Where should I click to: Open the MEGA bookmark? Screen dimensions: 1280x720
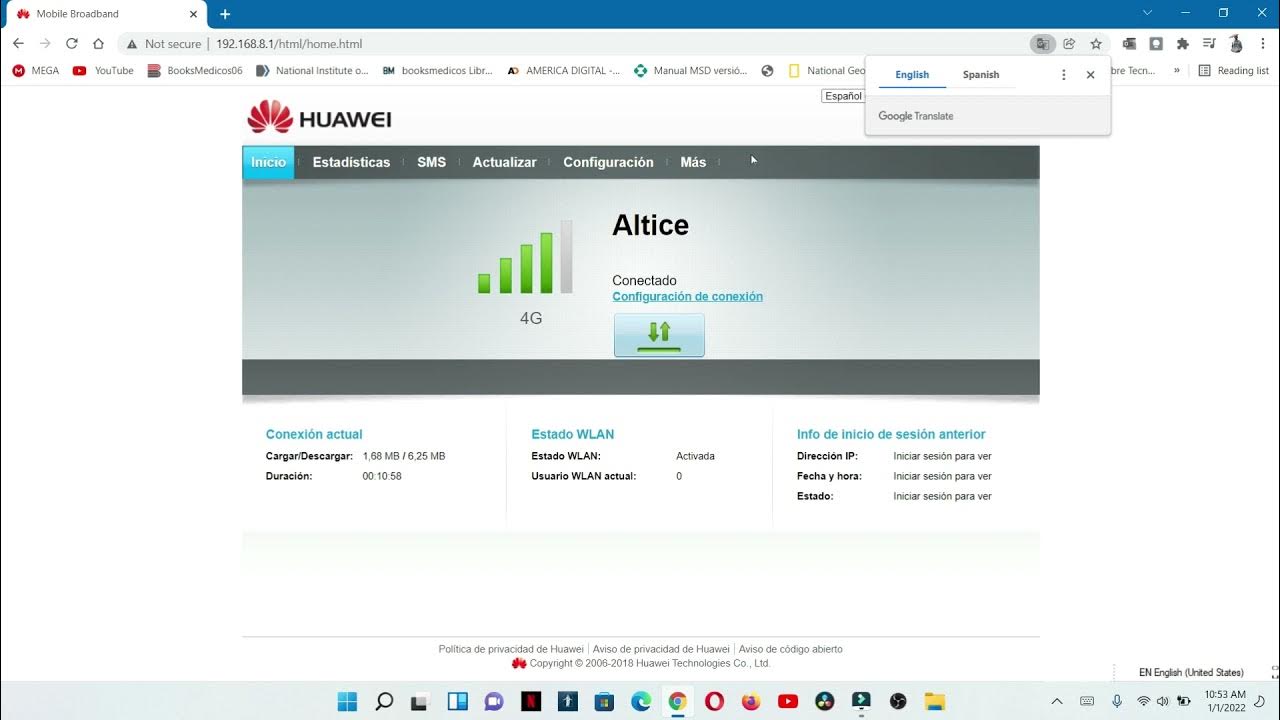(35, 71)
